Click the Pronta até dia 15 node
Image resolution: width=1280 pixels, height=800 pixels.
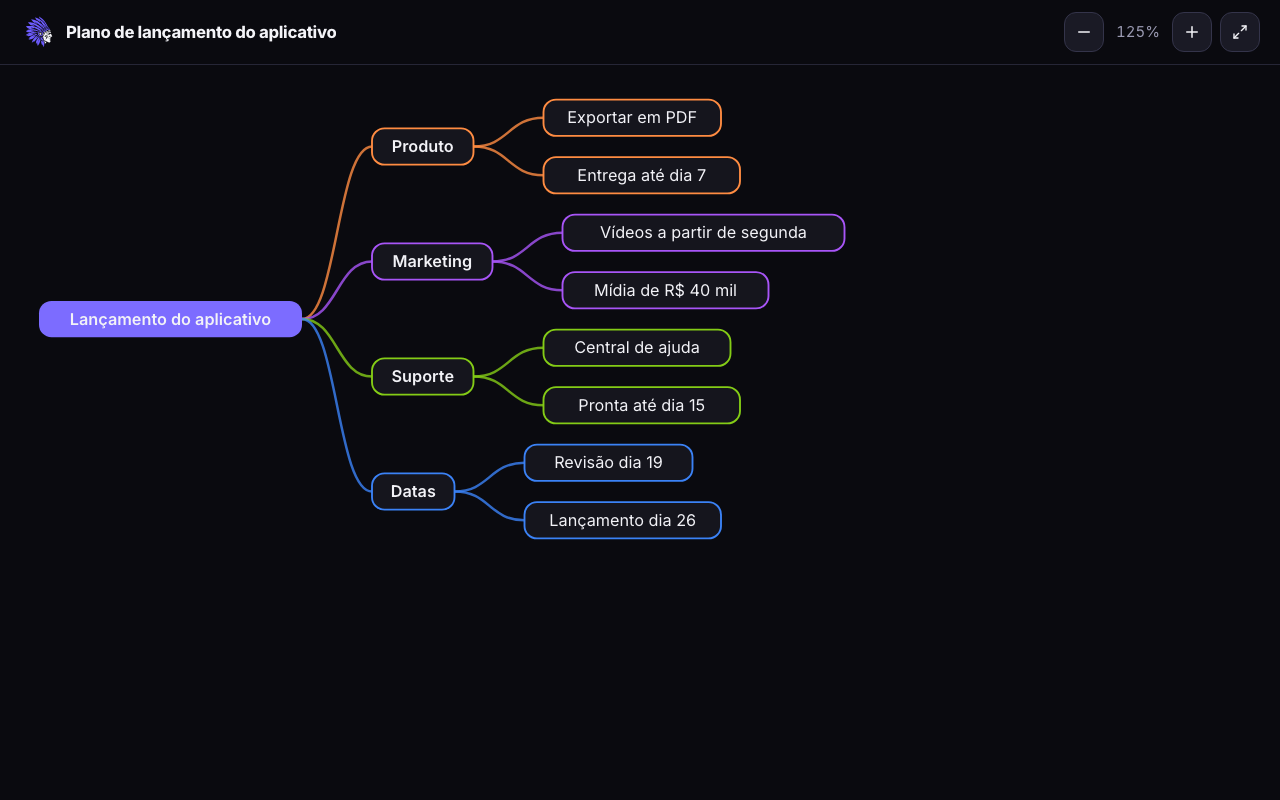tap(642, 405)
